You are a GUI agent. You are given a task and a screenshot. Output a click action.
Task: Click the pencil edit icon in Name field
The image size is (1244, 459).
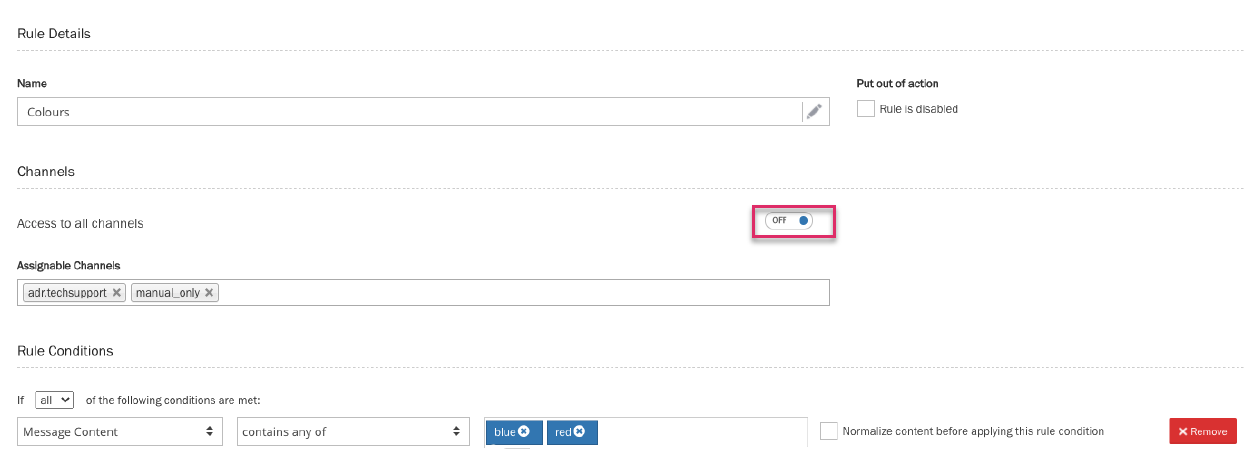tap(815, 112)
